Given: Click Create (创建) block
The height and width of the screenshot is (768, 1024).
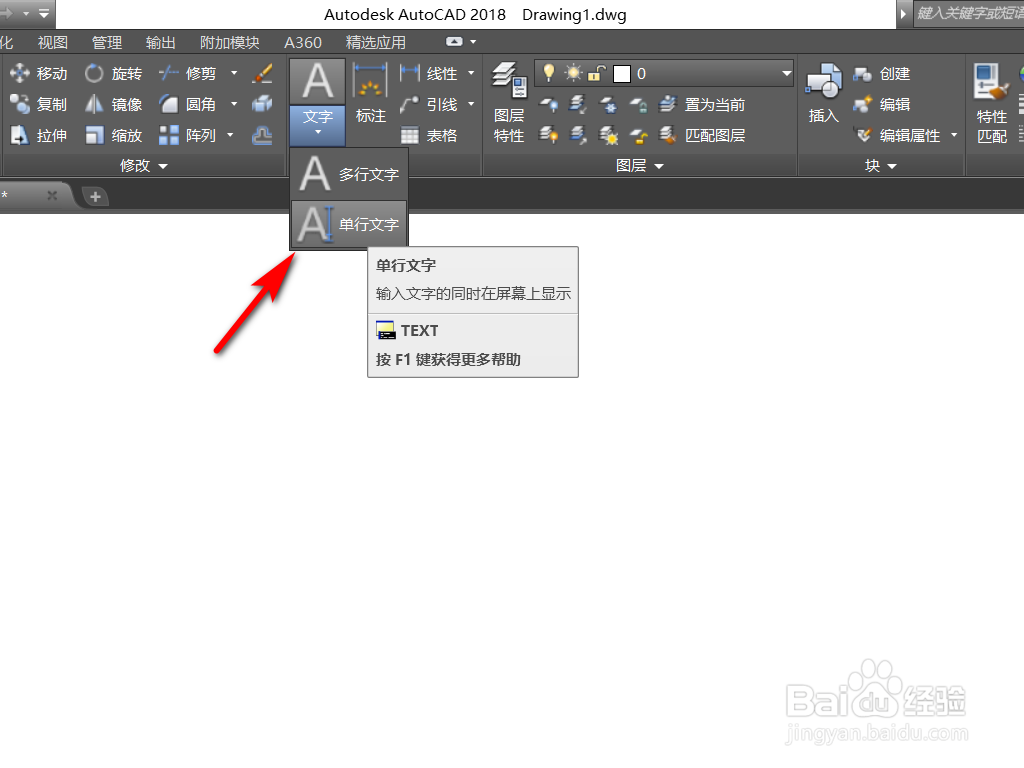Looking at the screenshot, I should coord(882,74).
